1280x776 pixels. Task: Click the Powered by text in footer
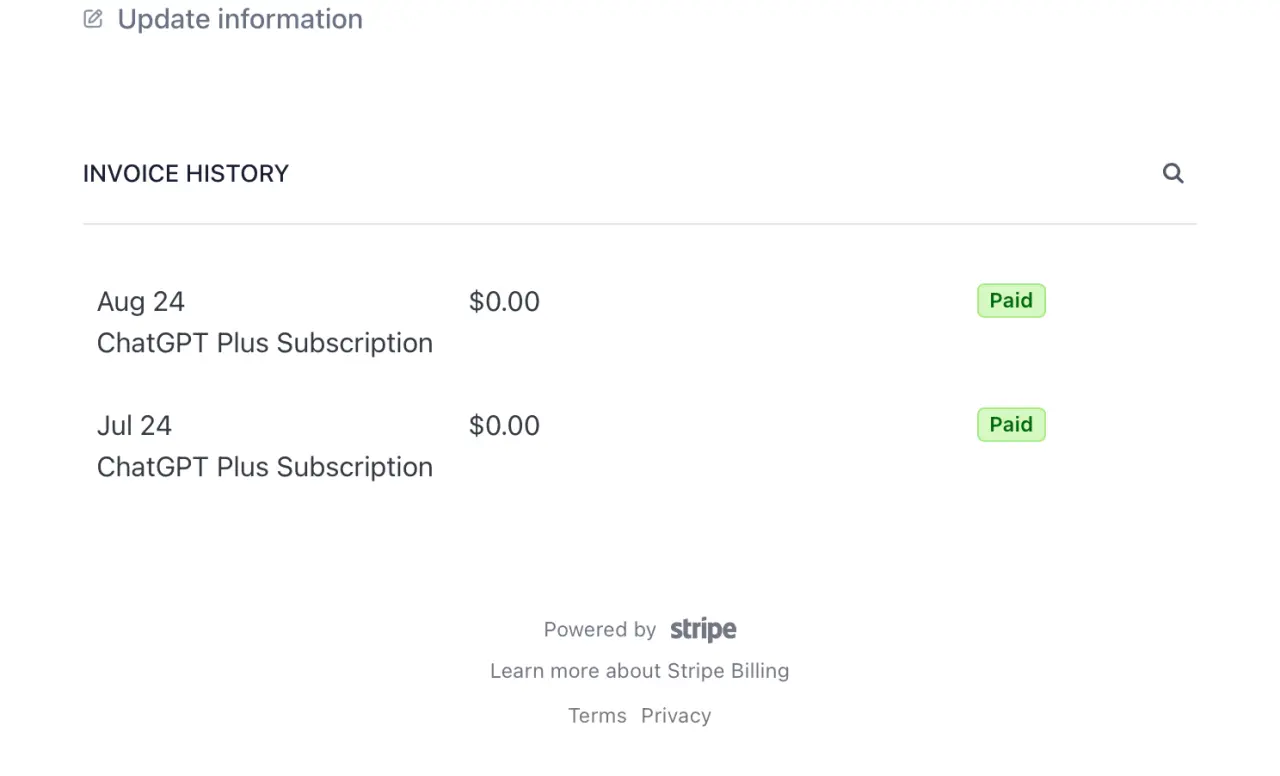[600, 630]
